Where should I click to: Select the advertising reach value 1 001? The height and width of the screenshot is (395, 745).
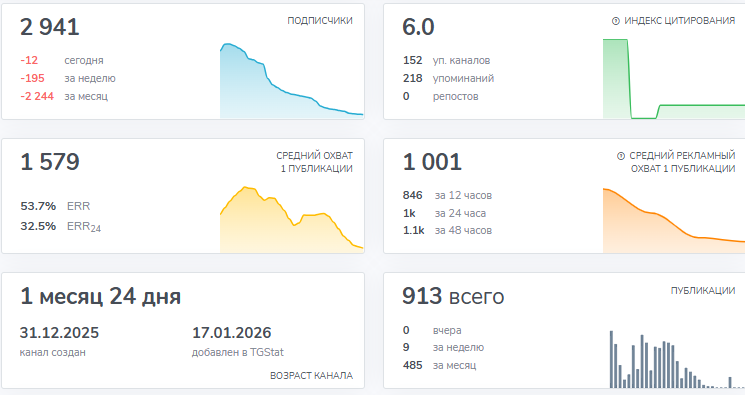click(x=432, y=162)
